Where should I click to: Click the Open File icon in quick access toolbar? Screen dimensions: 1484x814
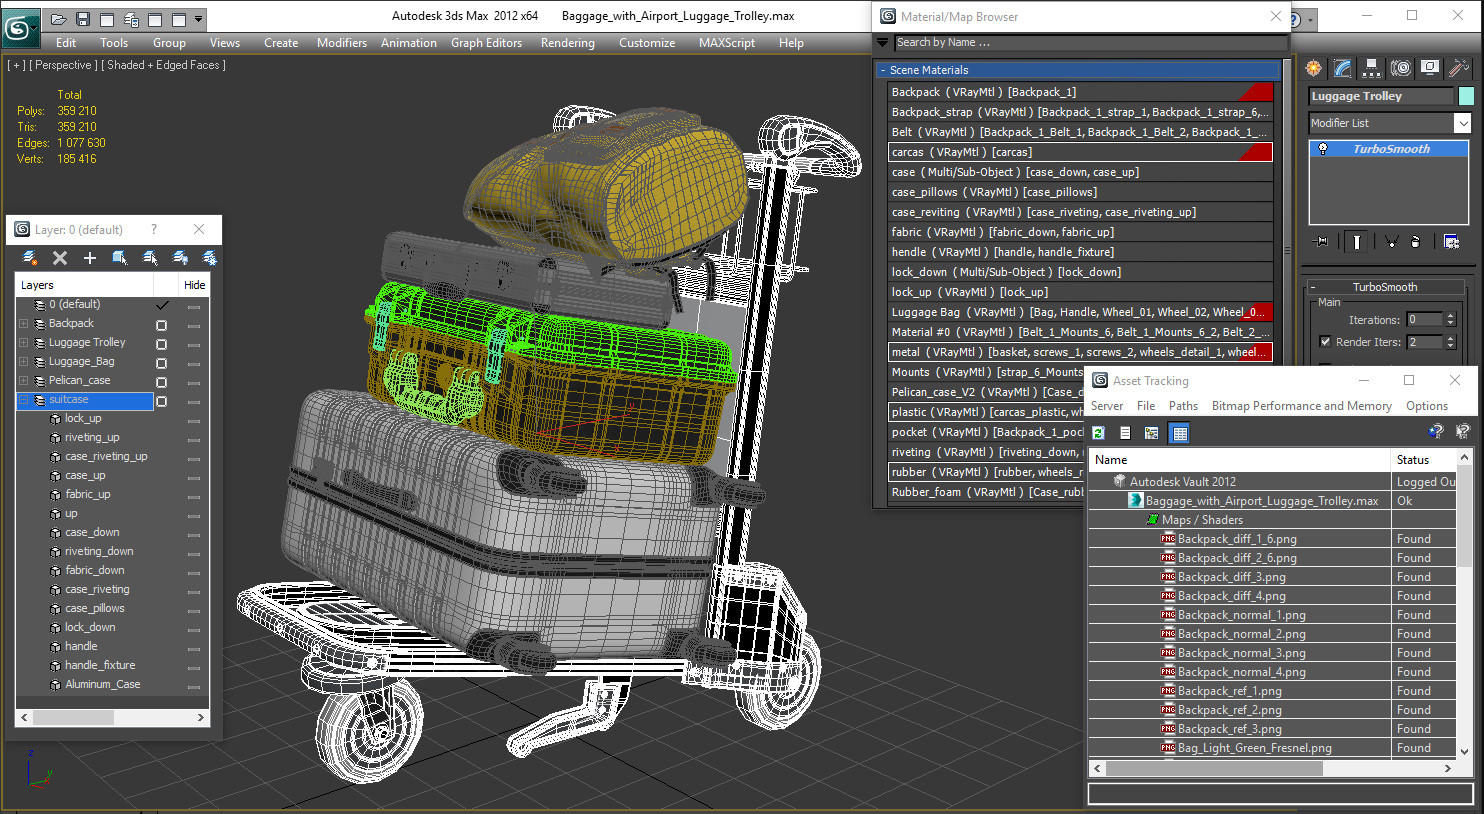(x=59, y=19)
